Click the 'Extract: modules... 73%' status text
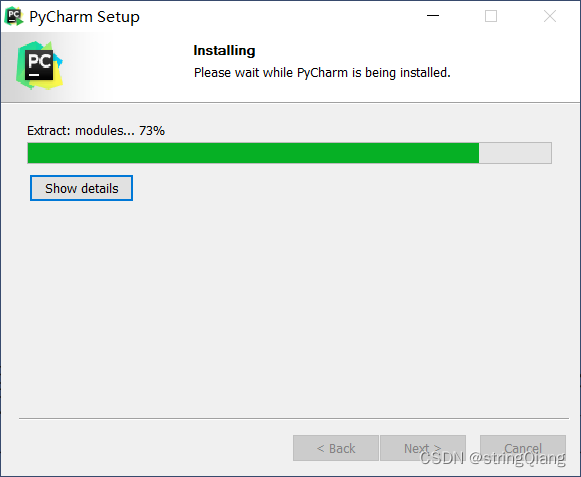581x477 pixels. [x=96, y=130]
